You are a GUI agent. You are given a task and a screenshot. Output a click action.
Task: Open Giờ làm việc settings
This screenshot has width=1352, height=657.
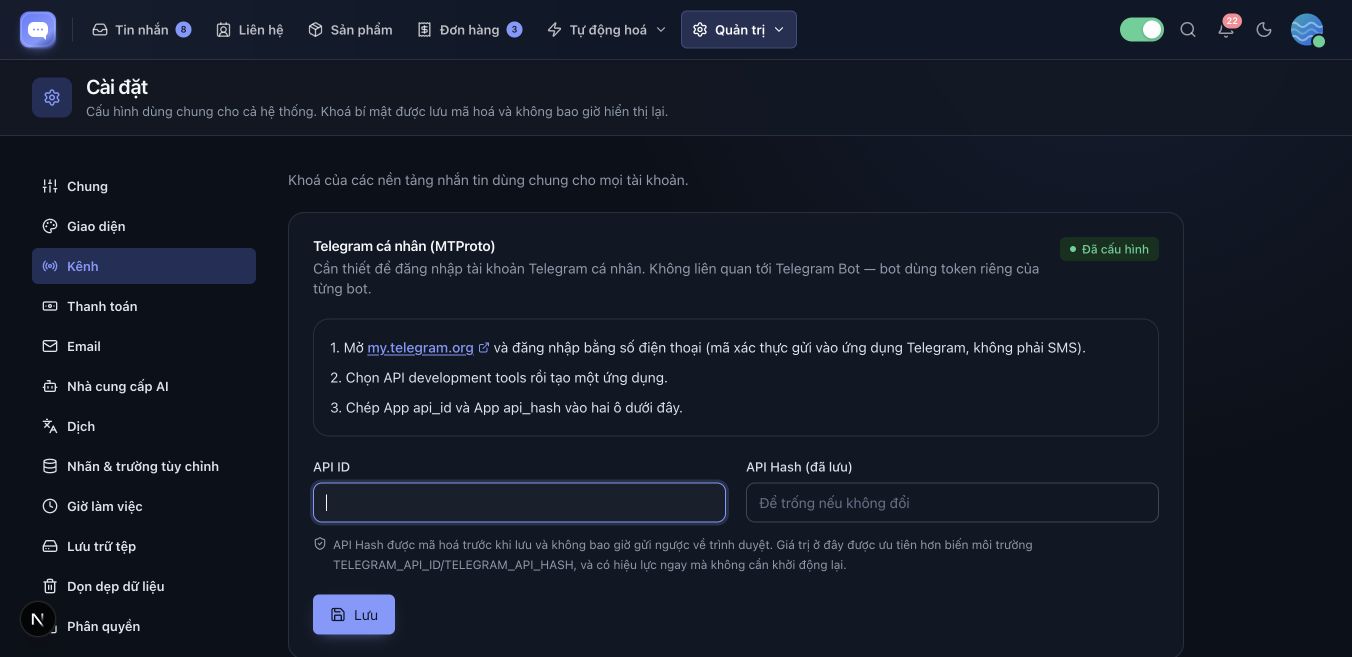coord(144,506)
